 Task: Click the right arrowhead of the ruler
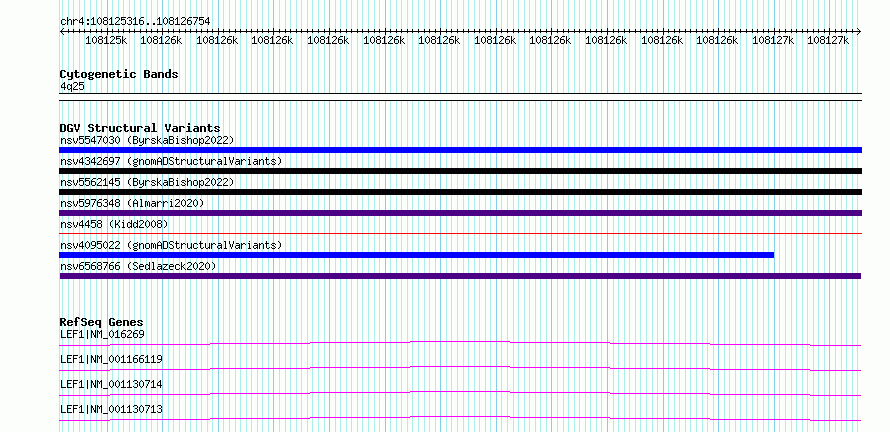859,31
